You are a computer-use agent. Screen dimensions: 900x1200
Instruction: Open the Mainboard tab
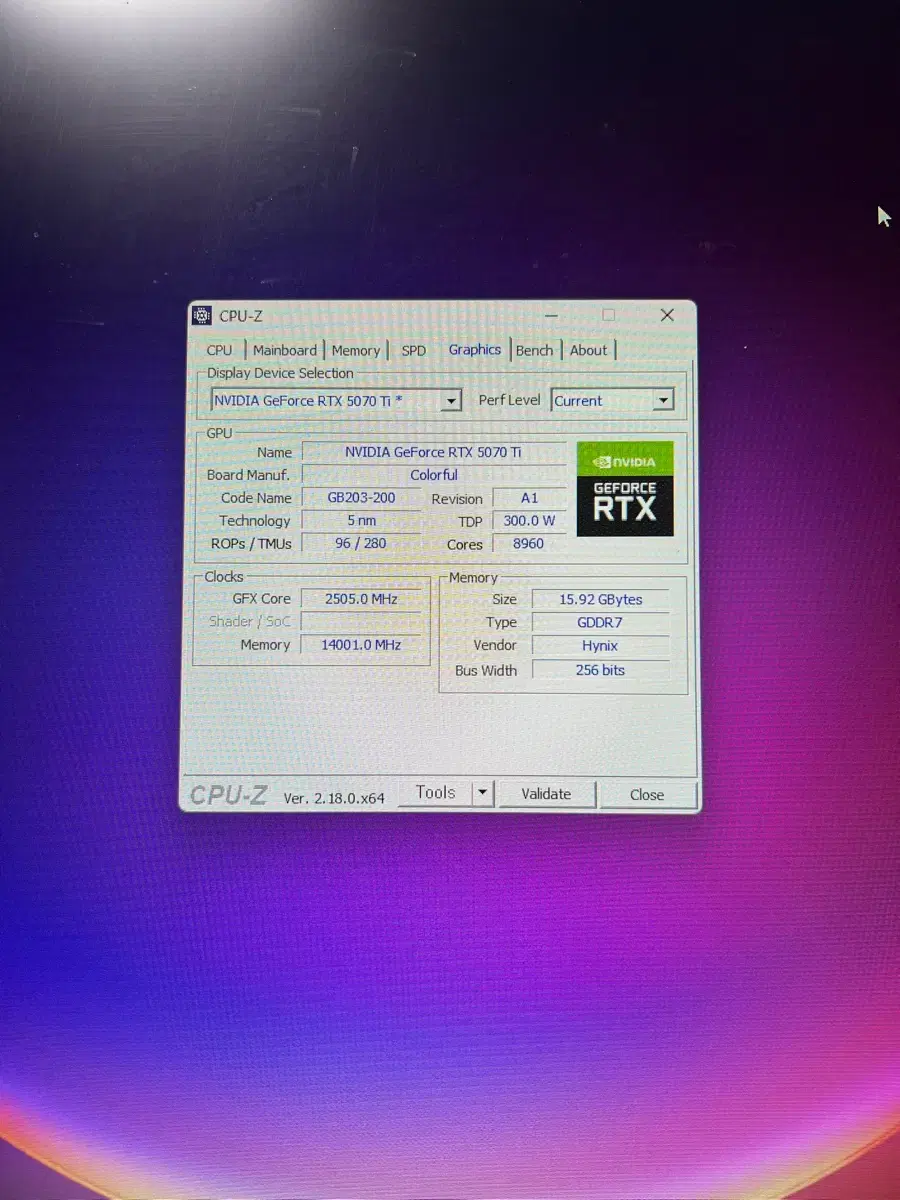coord(285,350)
